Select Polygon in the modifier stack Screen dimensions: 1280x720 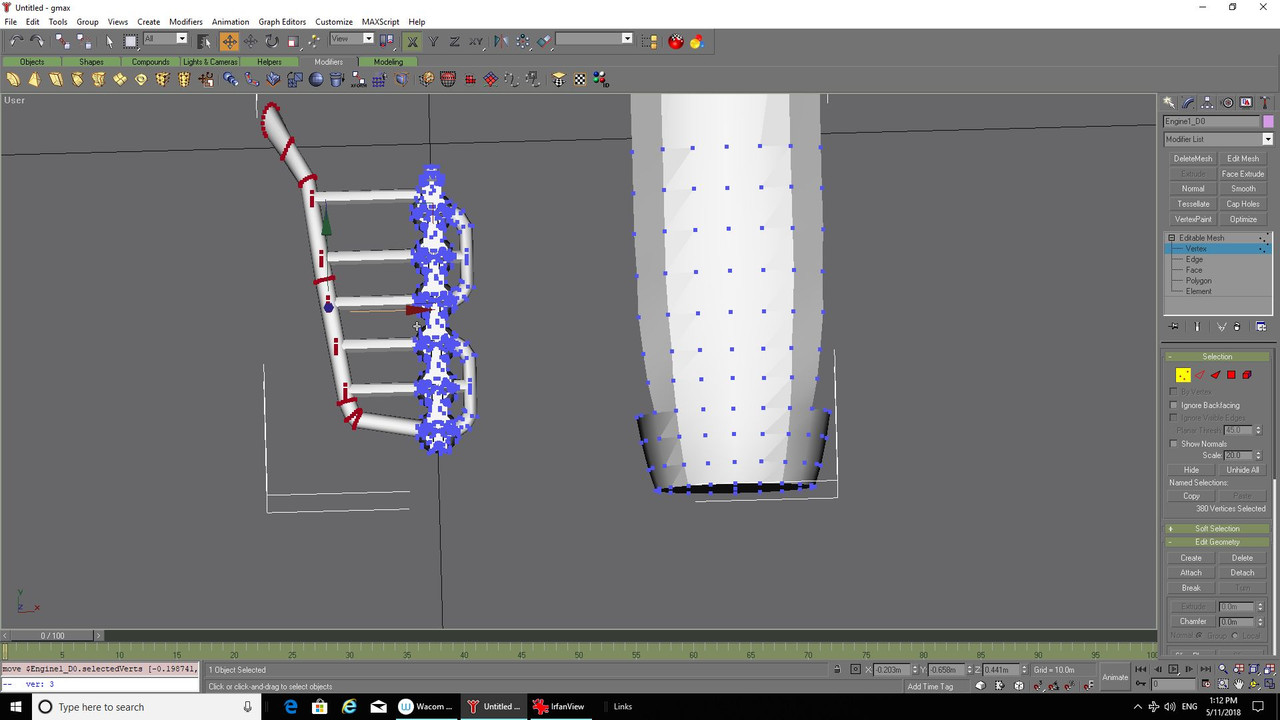[1198, 280]
